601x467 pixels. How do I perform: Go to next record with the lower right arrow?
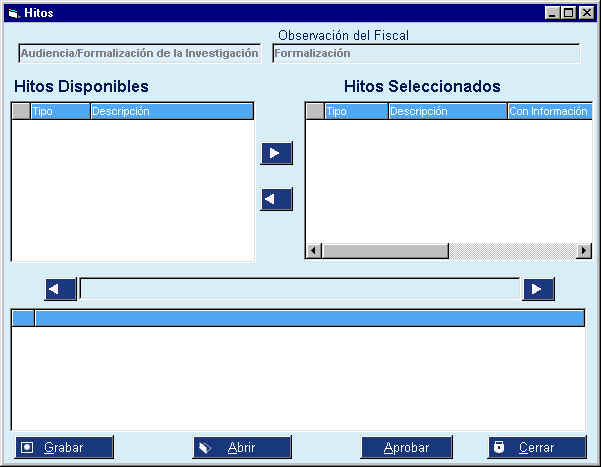tap(539, 289)
